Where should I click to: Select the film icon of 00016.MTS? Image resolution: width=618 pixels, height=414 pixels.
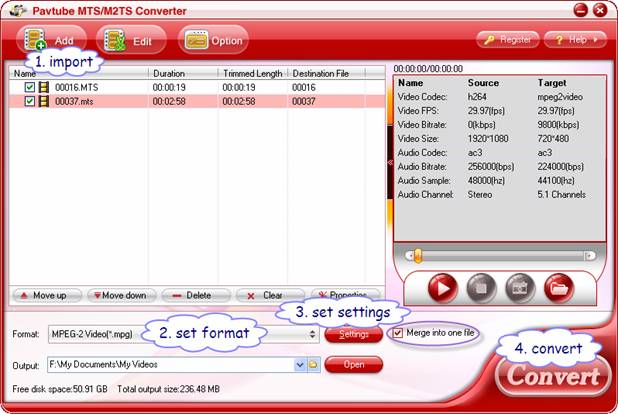(44, 87)
